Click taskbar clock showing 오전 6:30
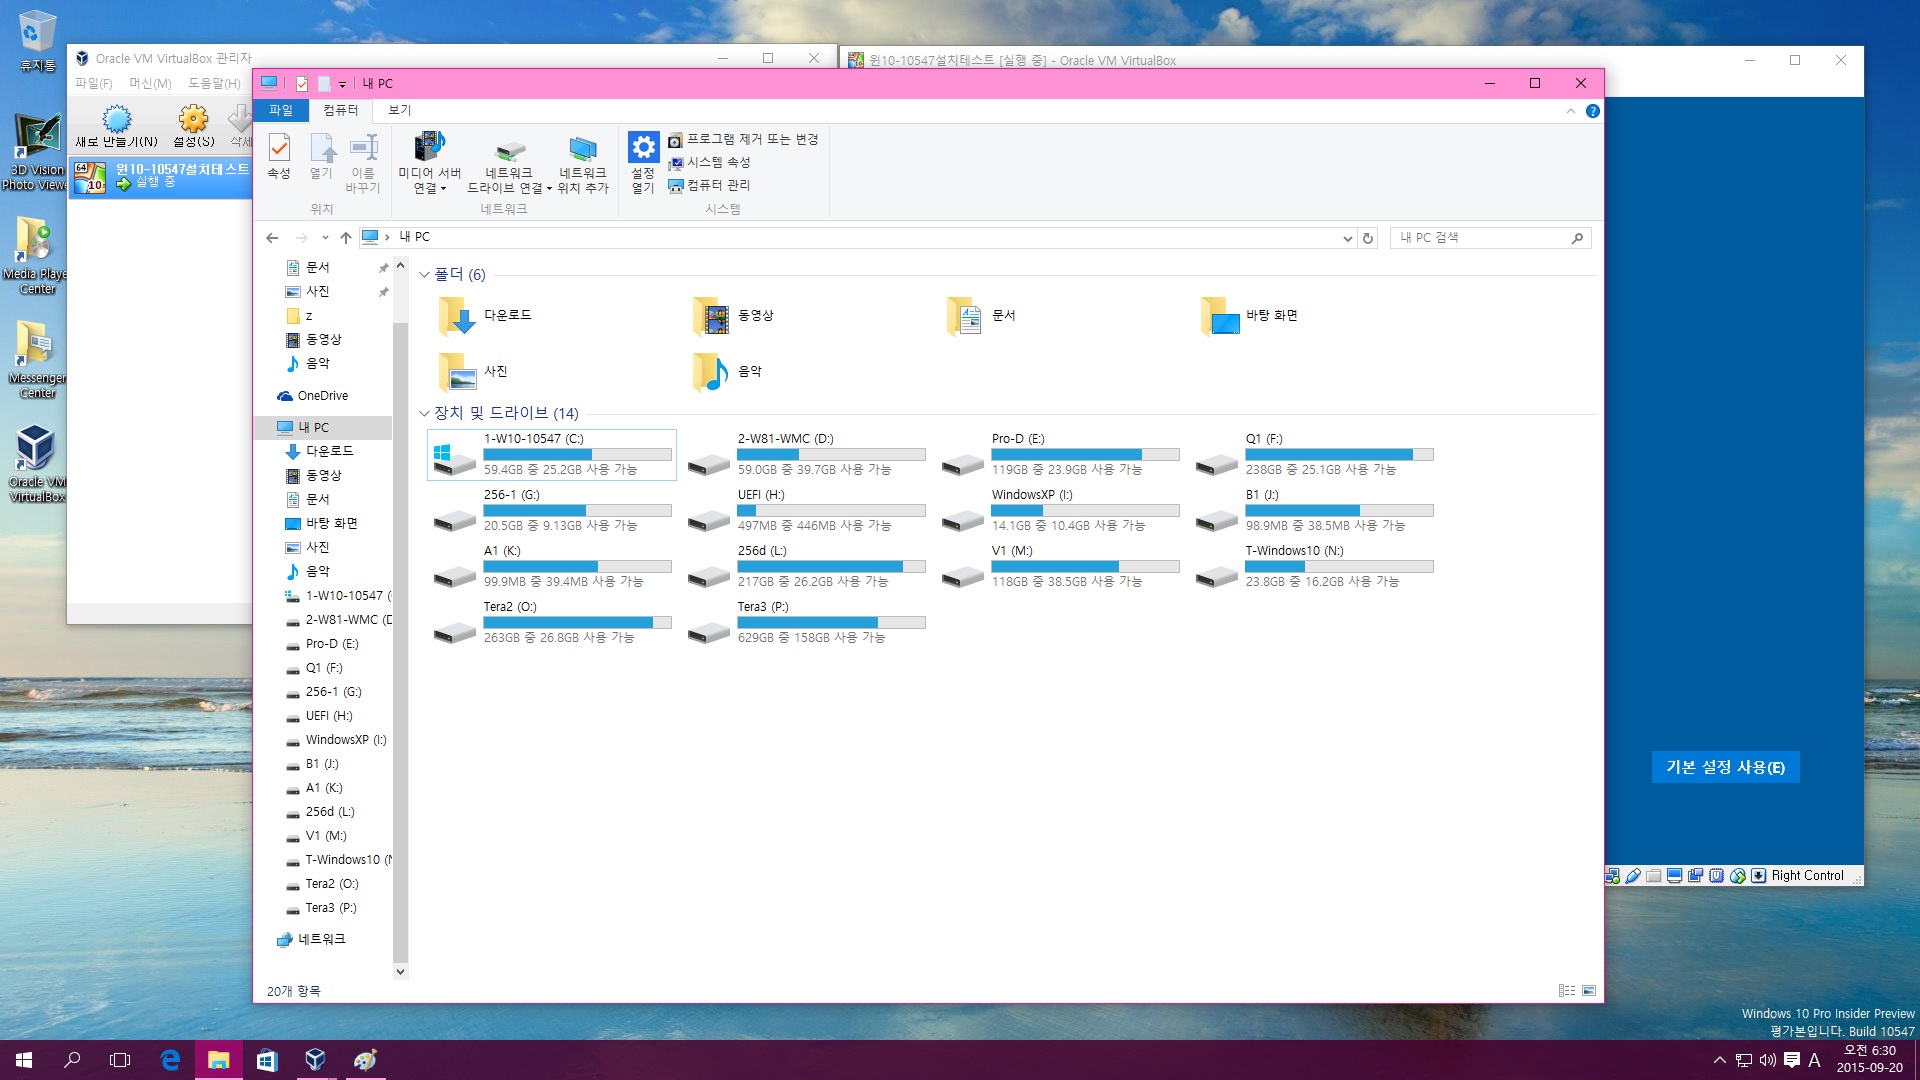Screen dimensions: 1920x1080 click(x=1869, y=1059)
